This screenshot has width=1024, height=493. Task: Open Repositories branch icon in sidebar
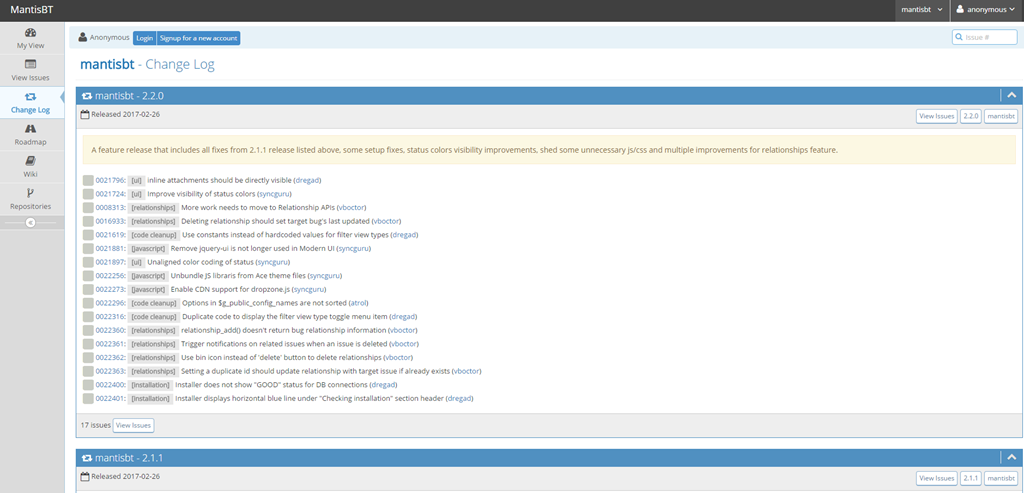coord(31,193)
